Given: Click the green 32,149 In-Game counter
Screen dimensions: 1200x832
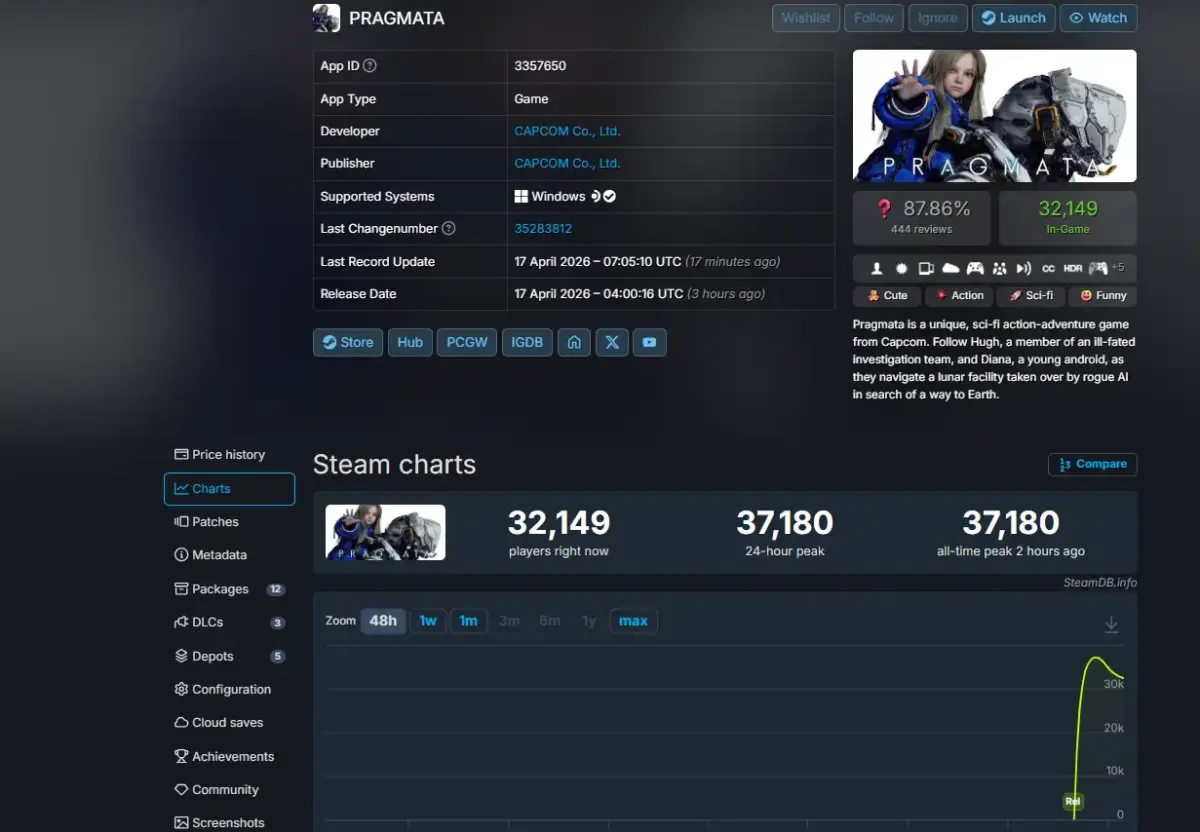Looking at the screenshot, I should (x=1068, y=218).
